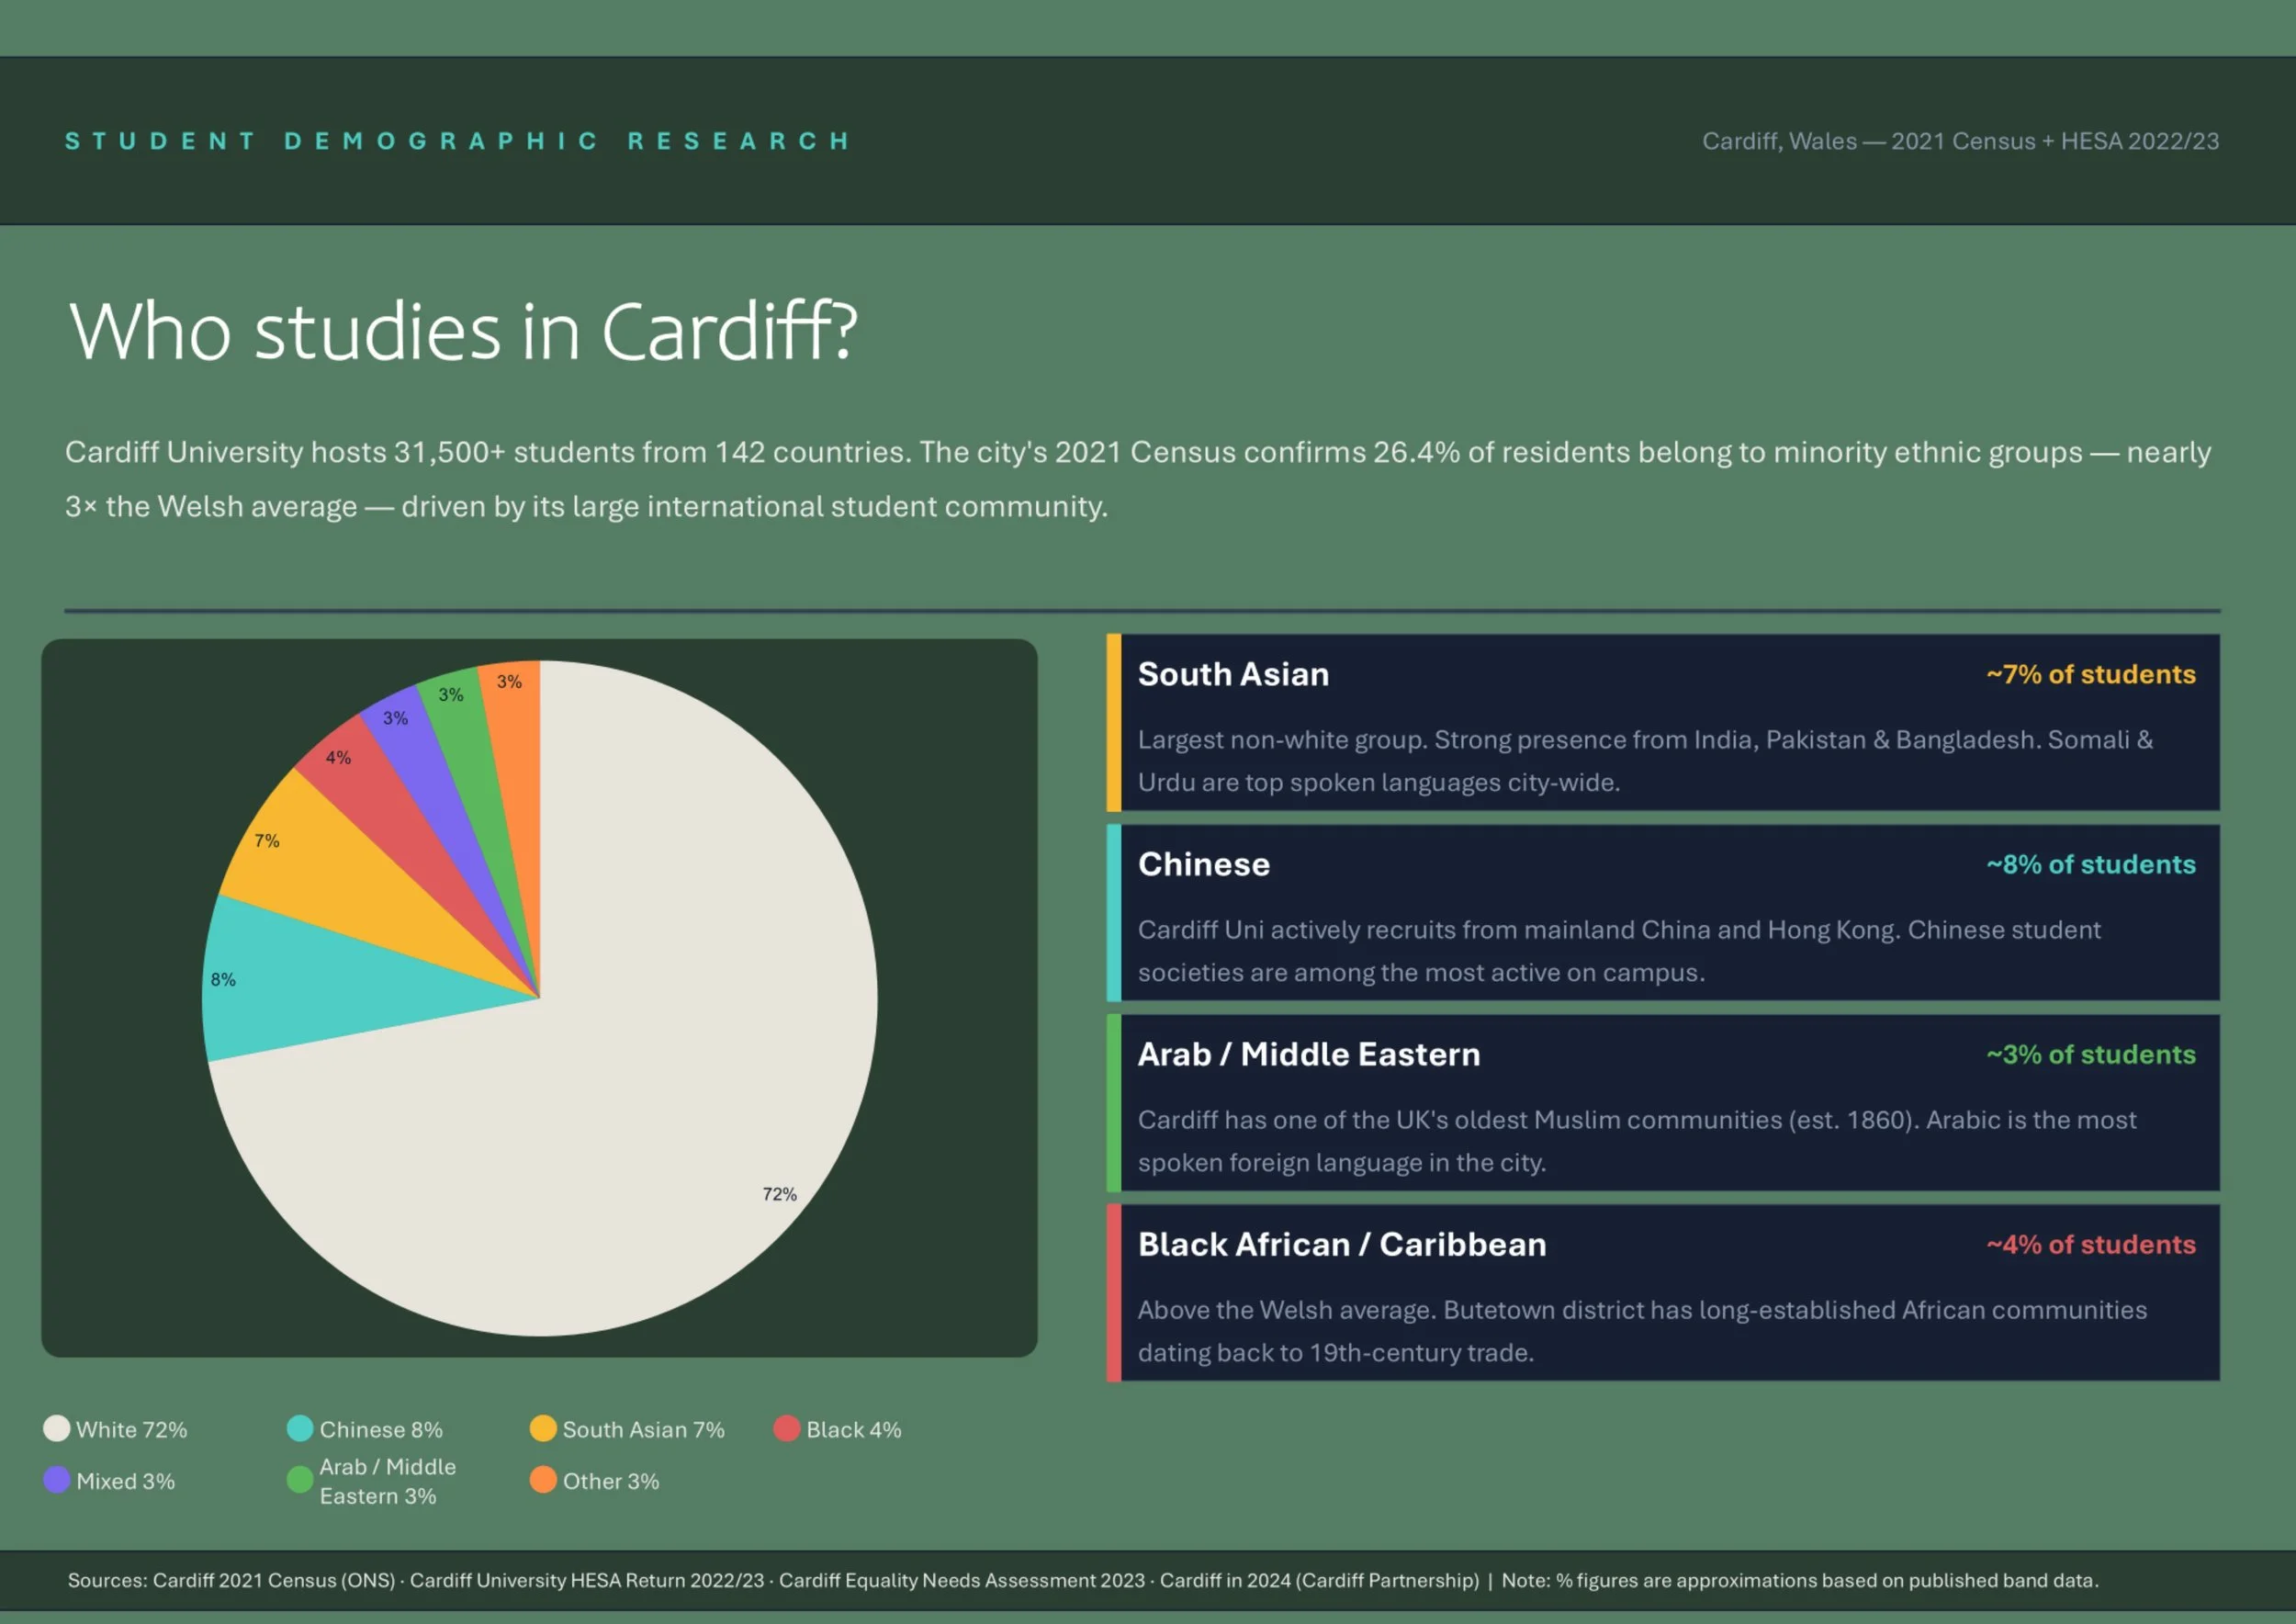2296x1624 pixels.
Task: Click the ~7% of students label
Action: (2091, 674)
